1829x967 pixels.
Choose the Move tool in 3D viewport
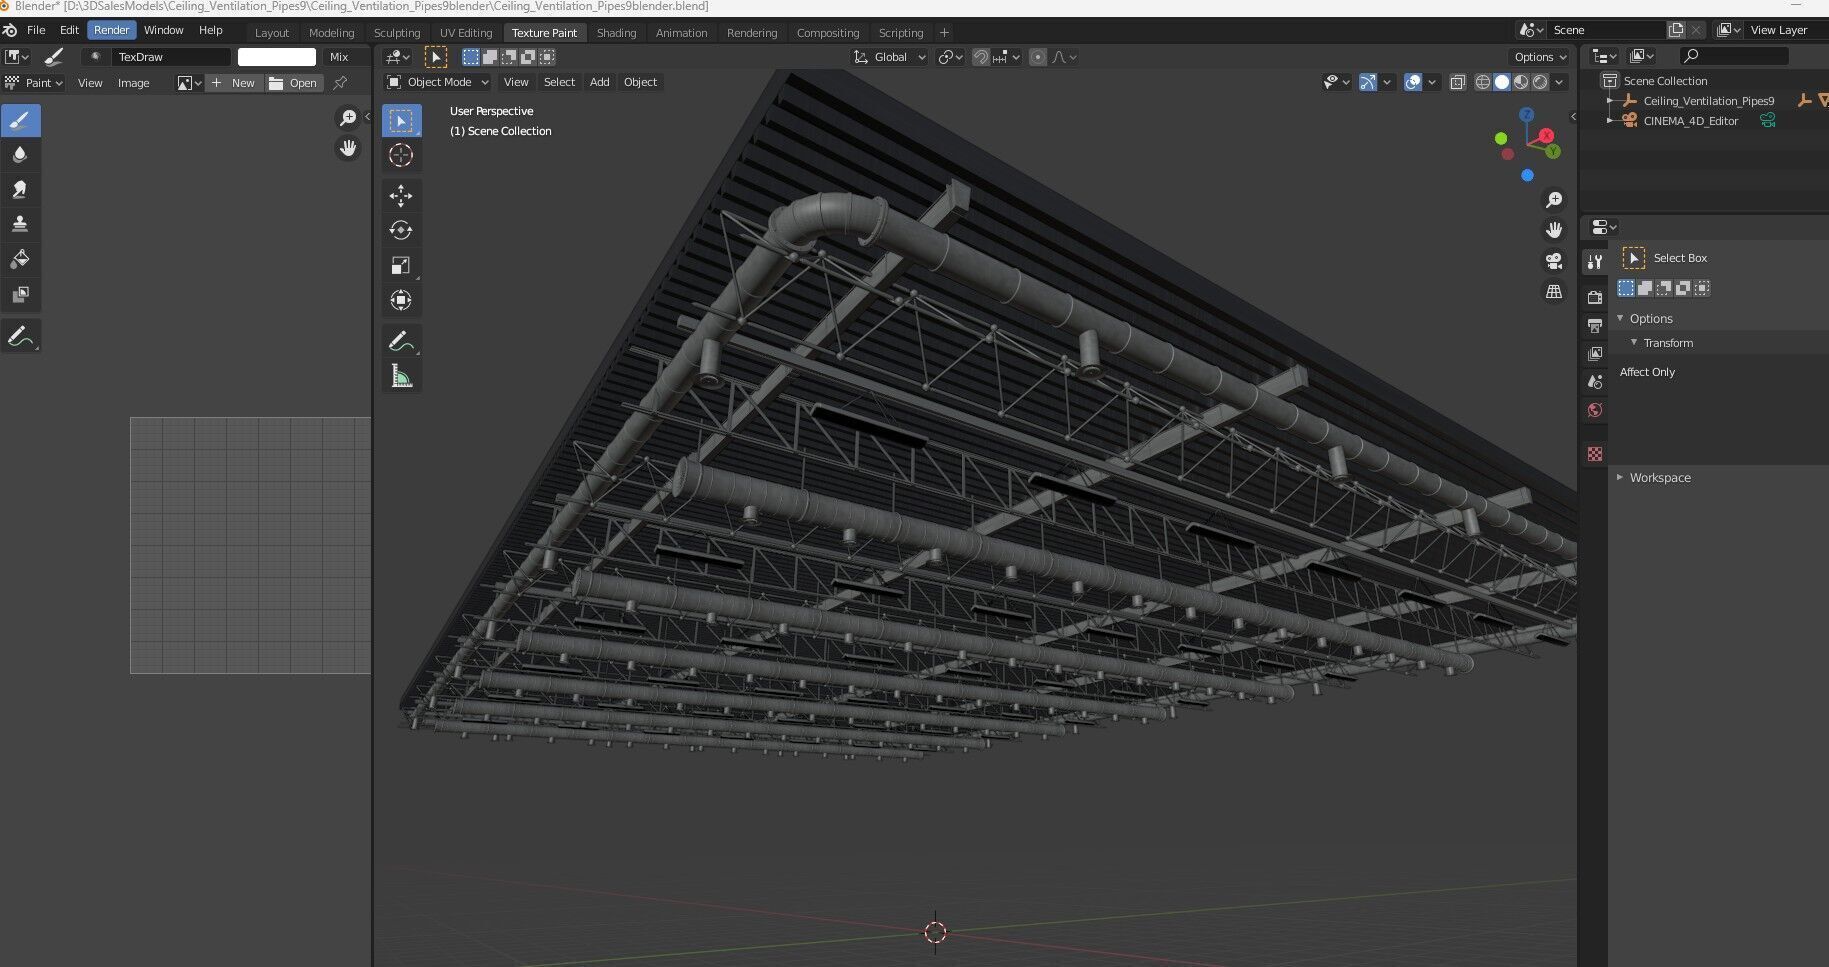point(401,196)
